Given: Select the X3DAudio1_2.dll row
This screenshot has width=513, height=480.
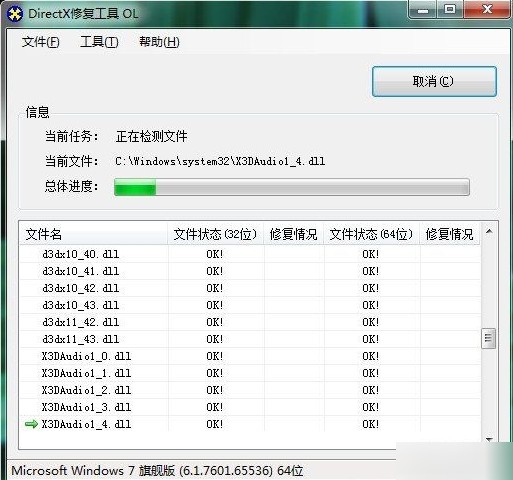Looking at the screenshot, I should pyautogui.click(x=250, y=390).
